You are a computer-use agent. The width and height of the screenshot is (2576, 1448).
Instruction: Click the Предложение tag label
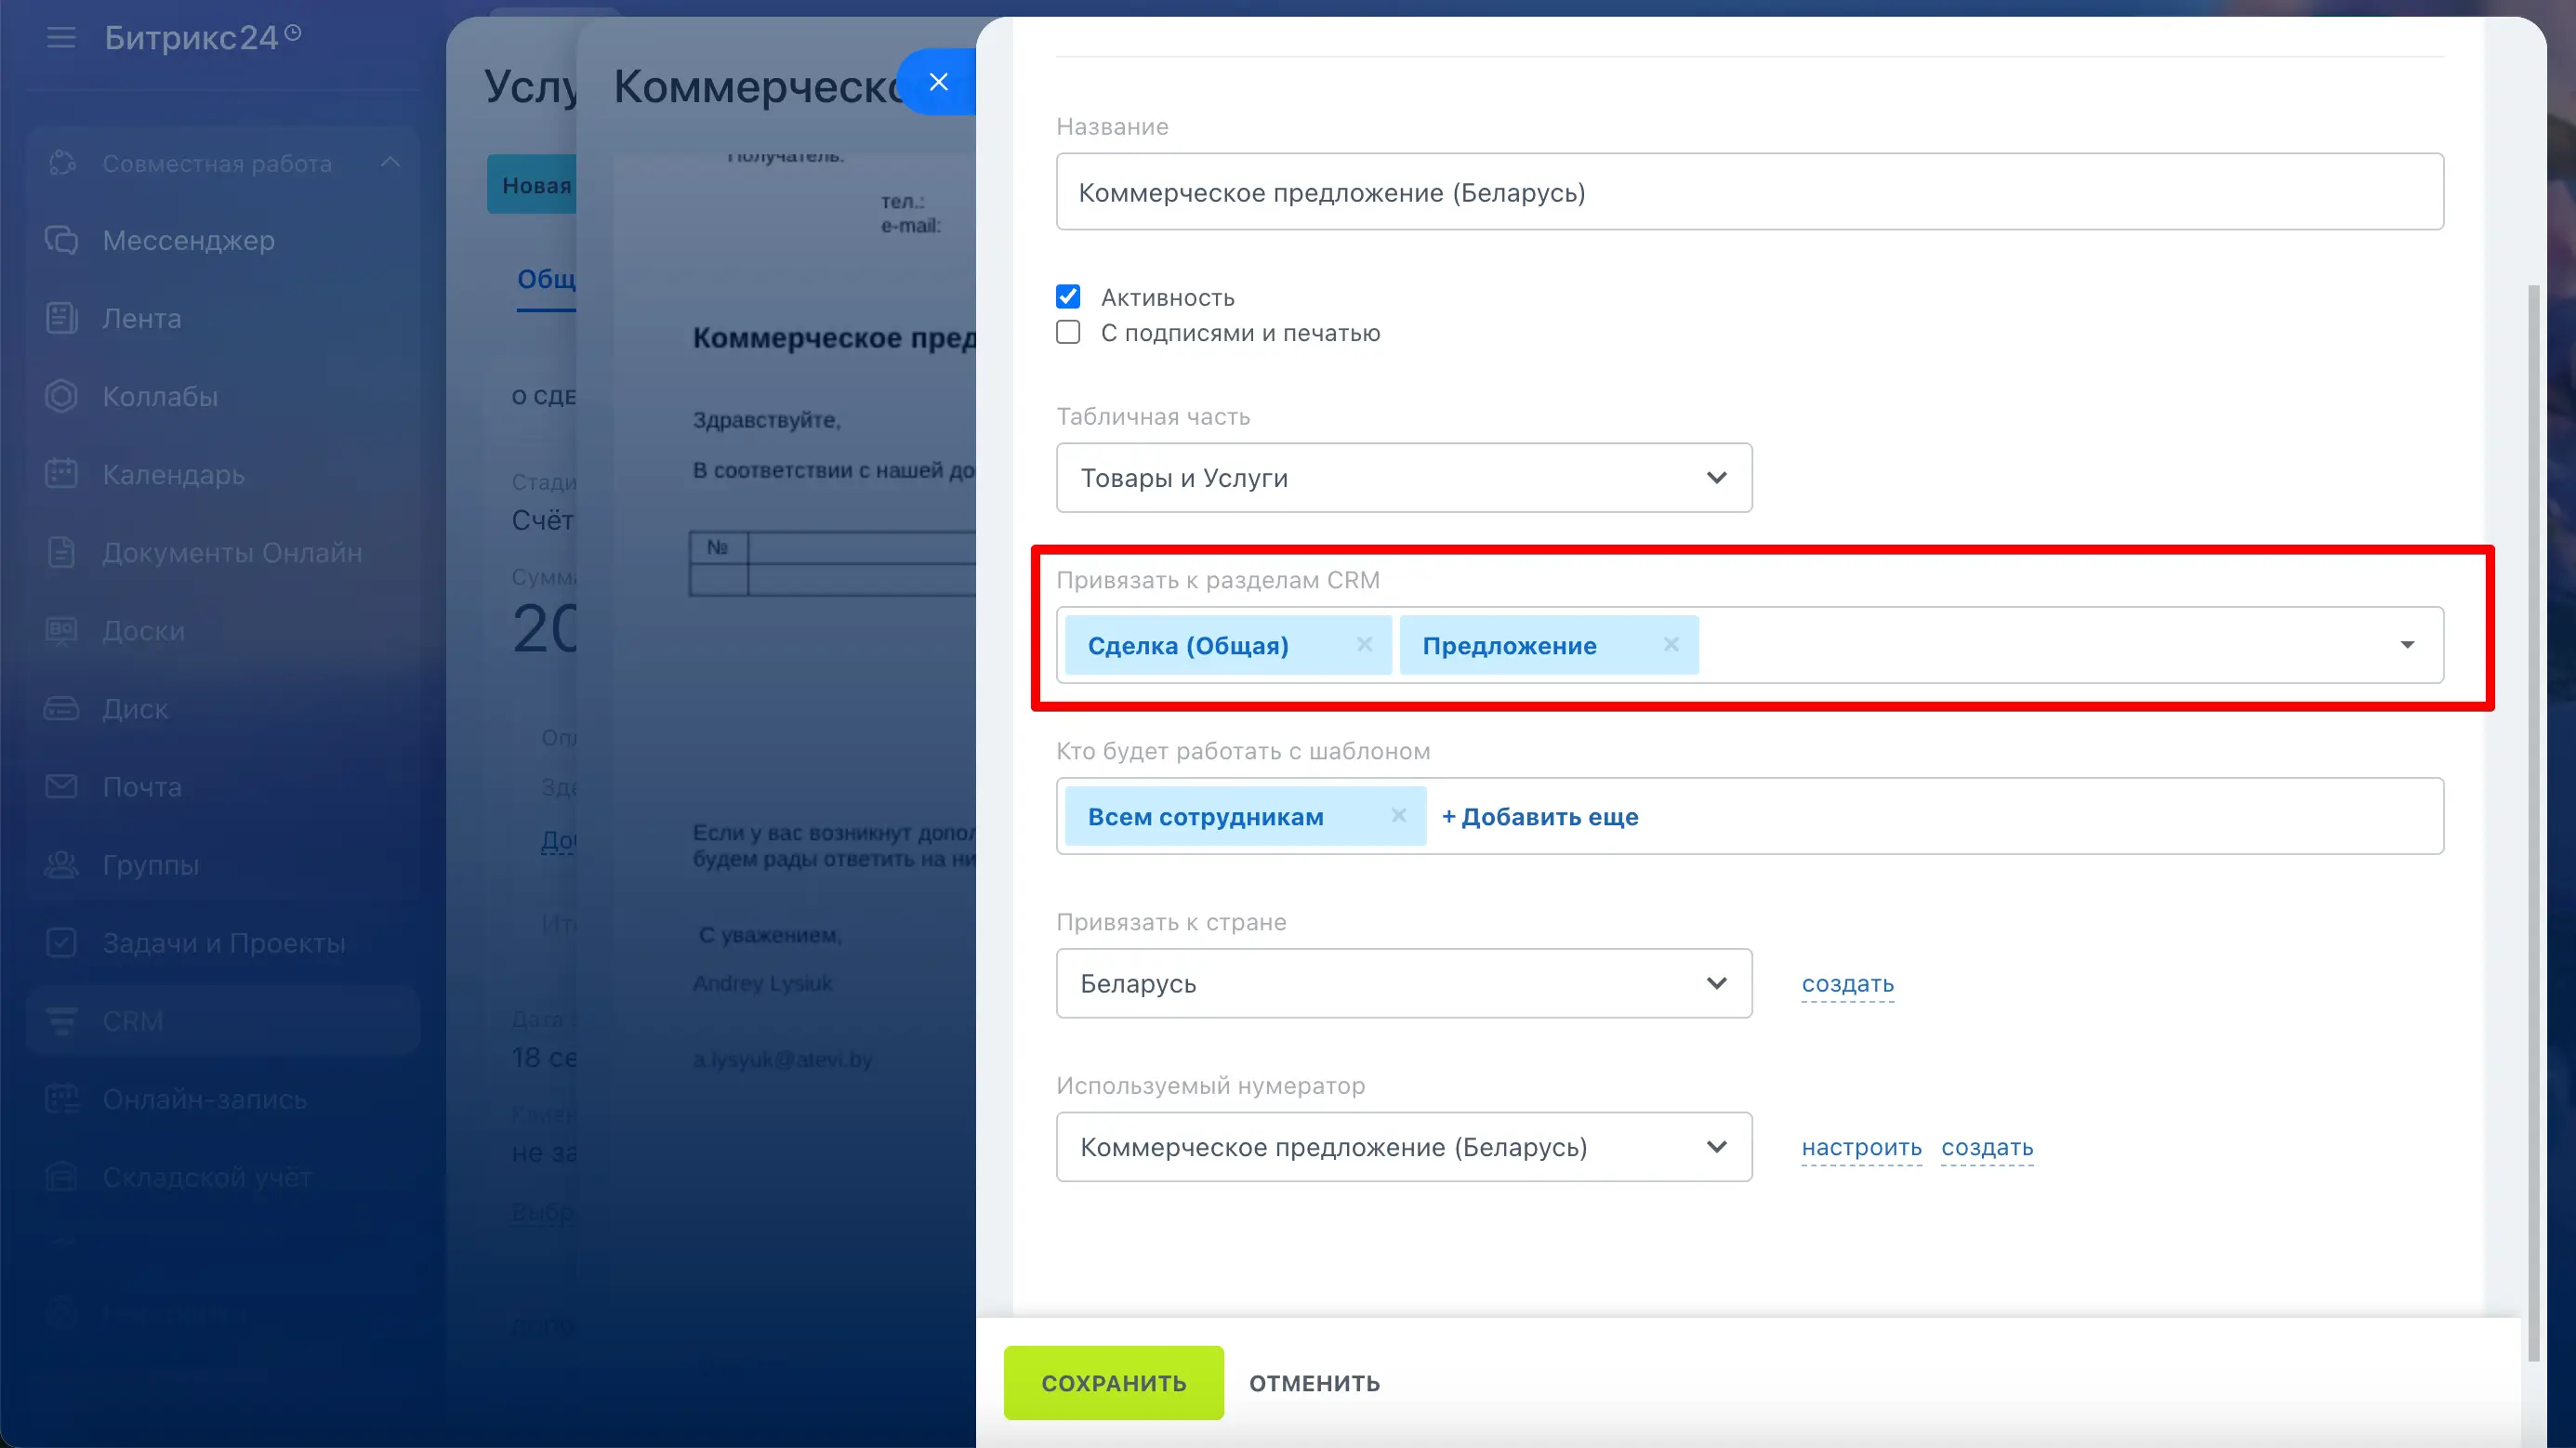click(1510, 646)
